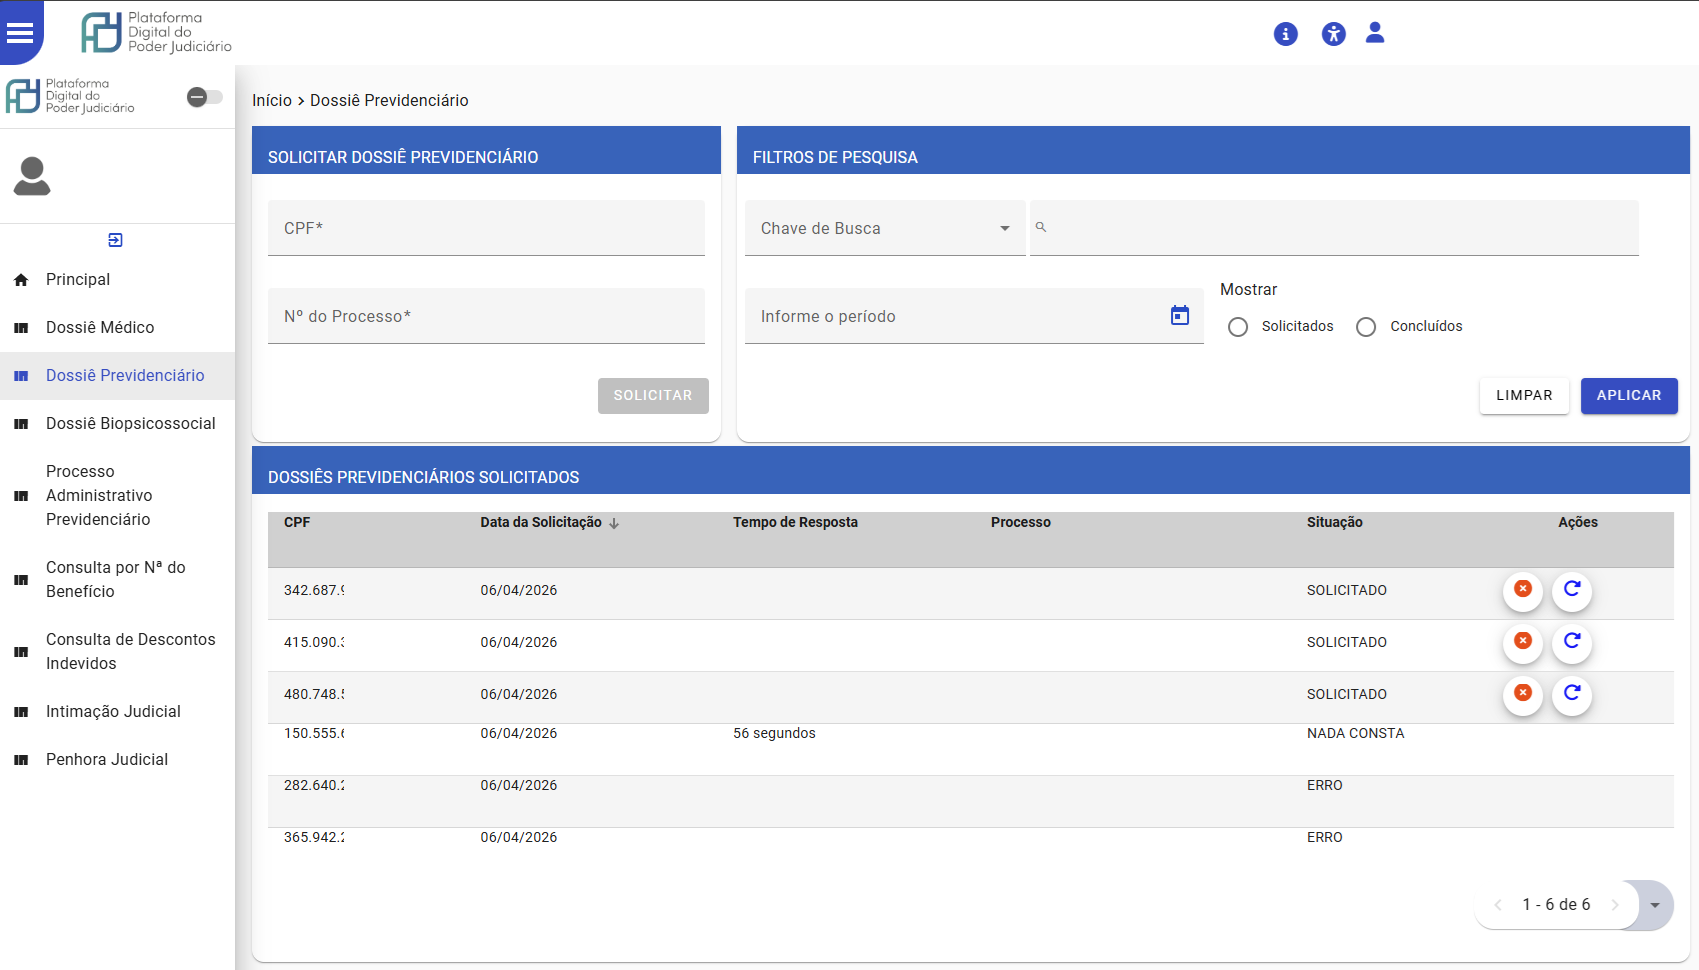Click the Informe o período field
1699x970 pixels.
[x=974, y=316]
